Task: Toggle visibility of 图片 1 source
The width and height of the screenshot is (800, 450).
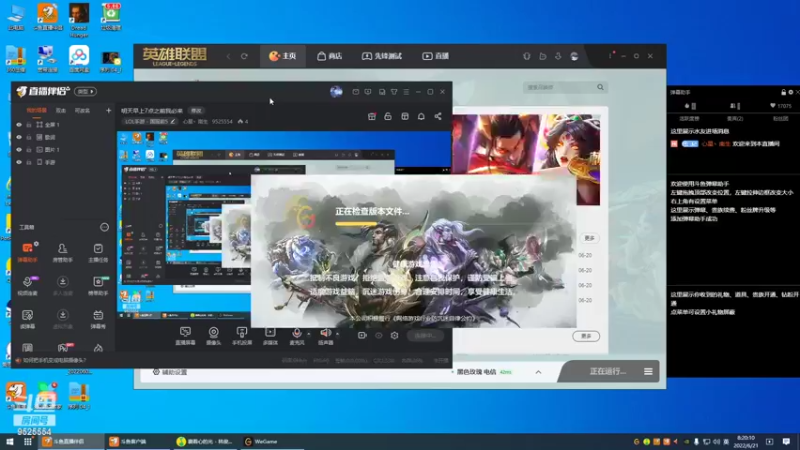Action: click(x=19, y=149)
